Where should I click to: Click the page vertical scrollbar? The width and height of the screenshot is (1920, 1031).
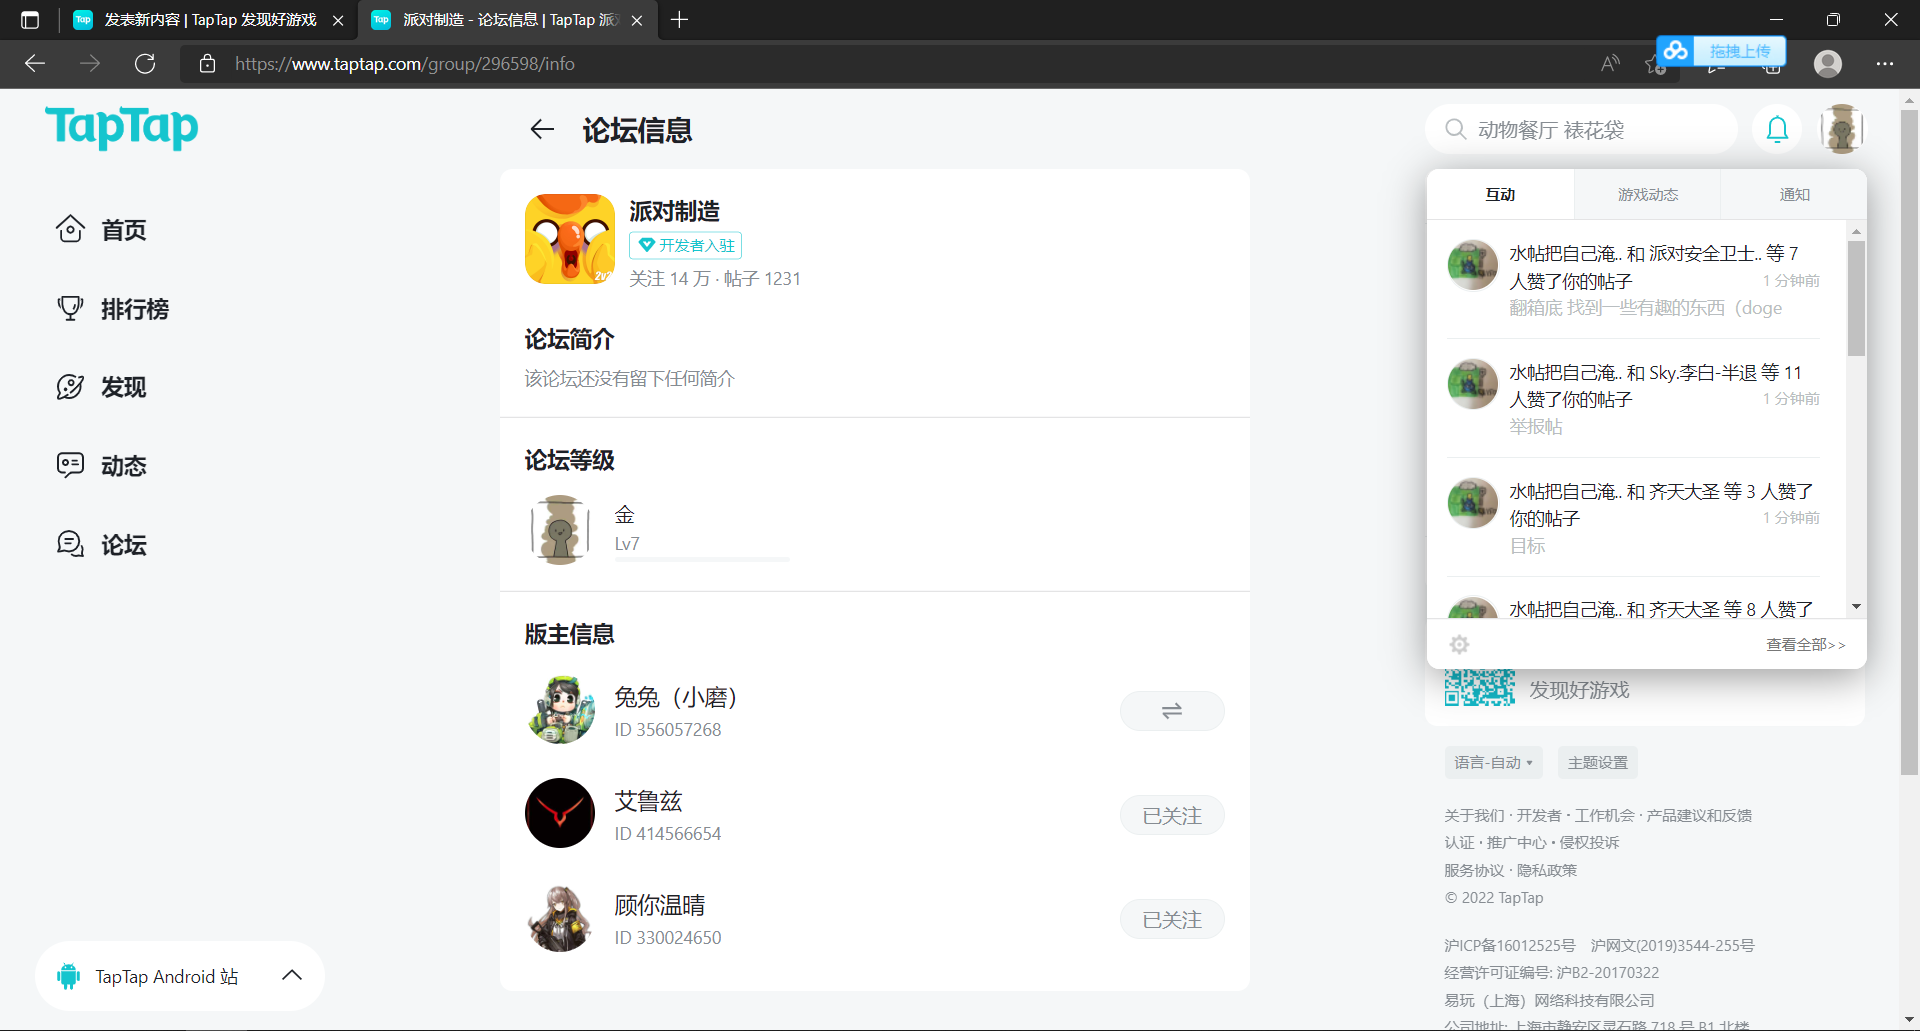[1909, 440]
